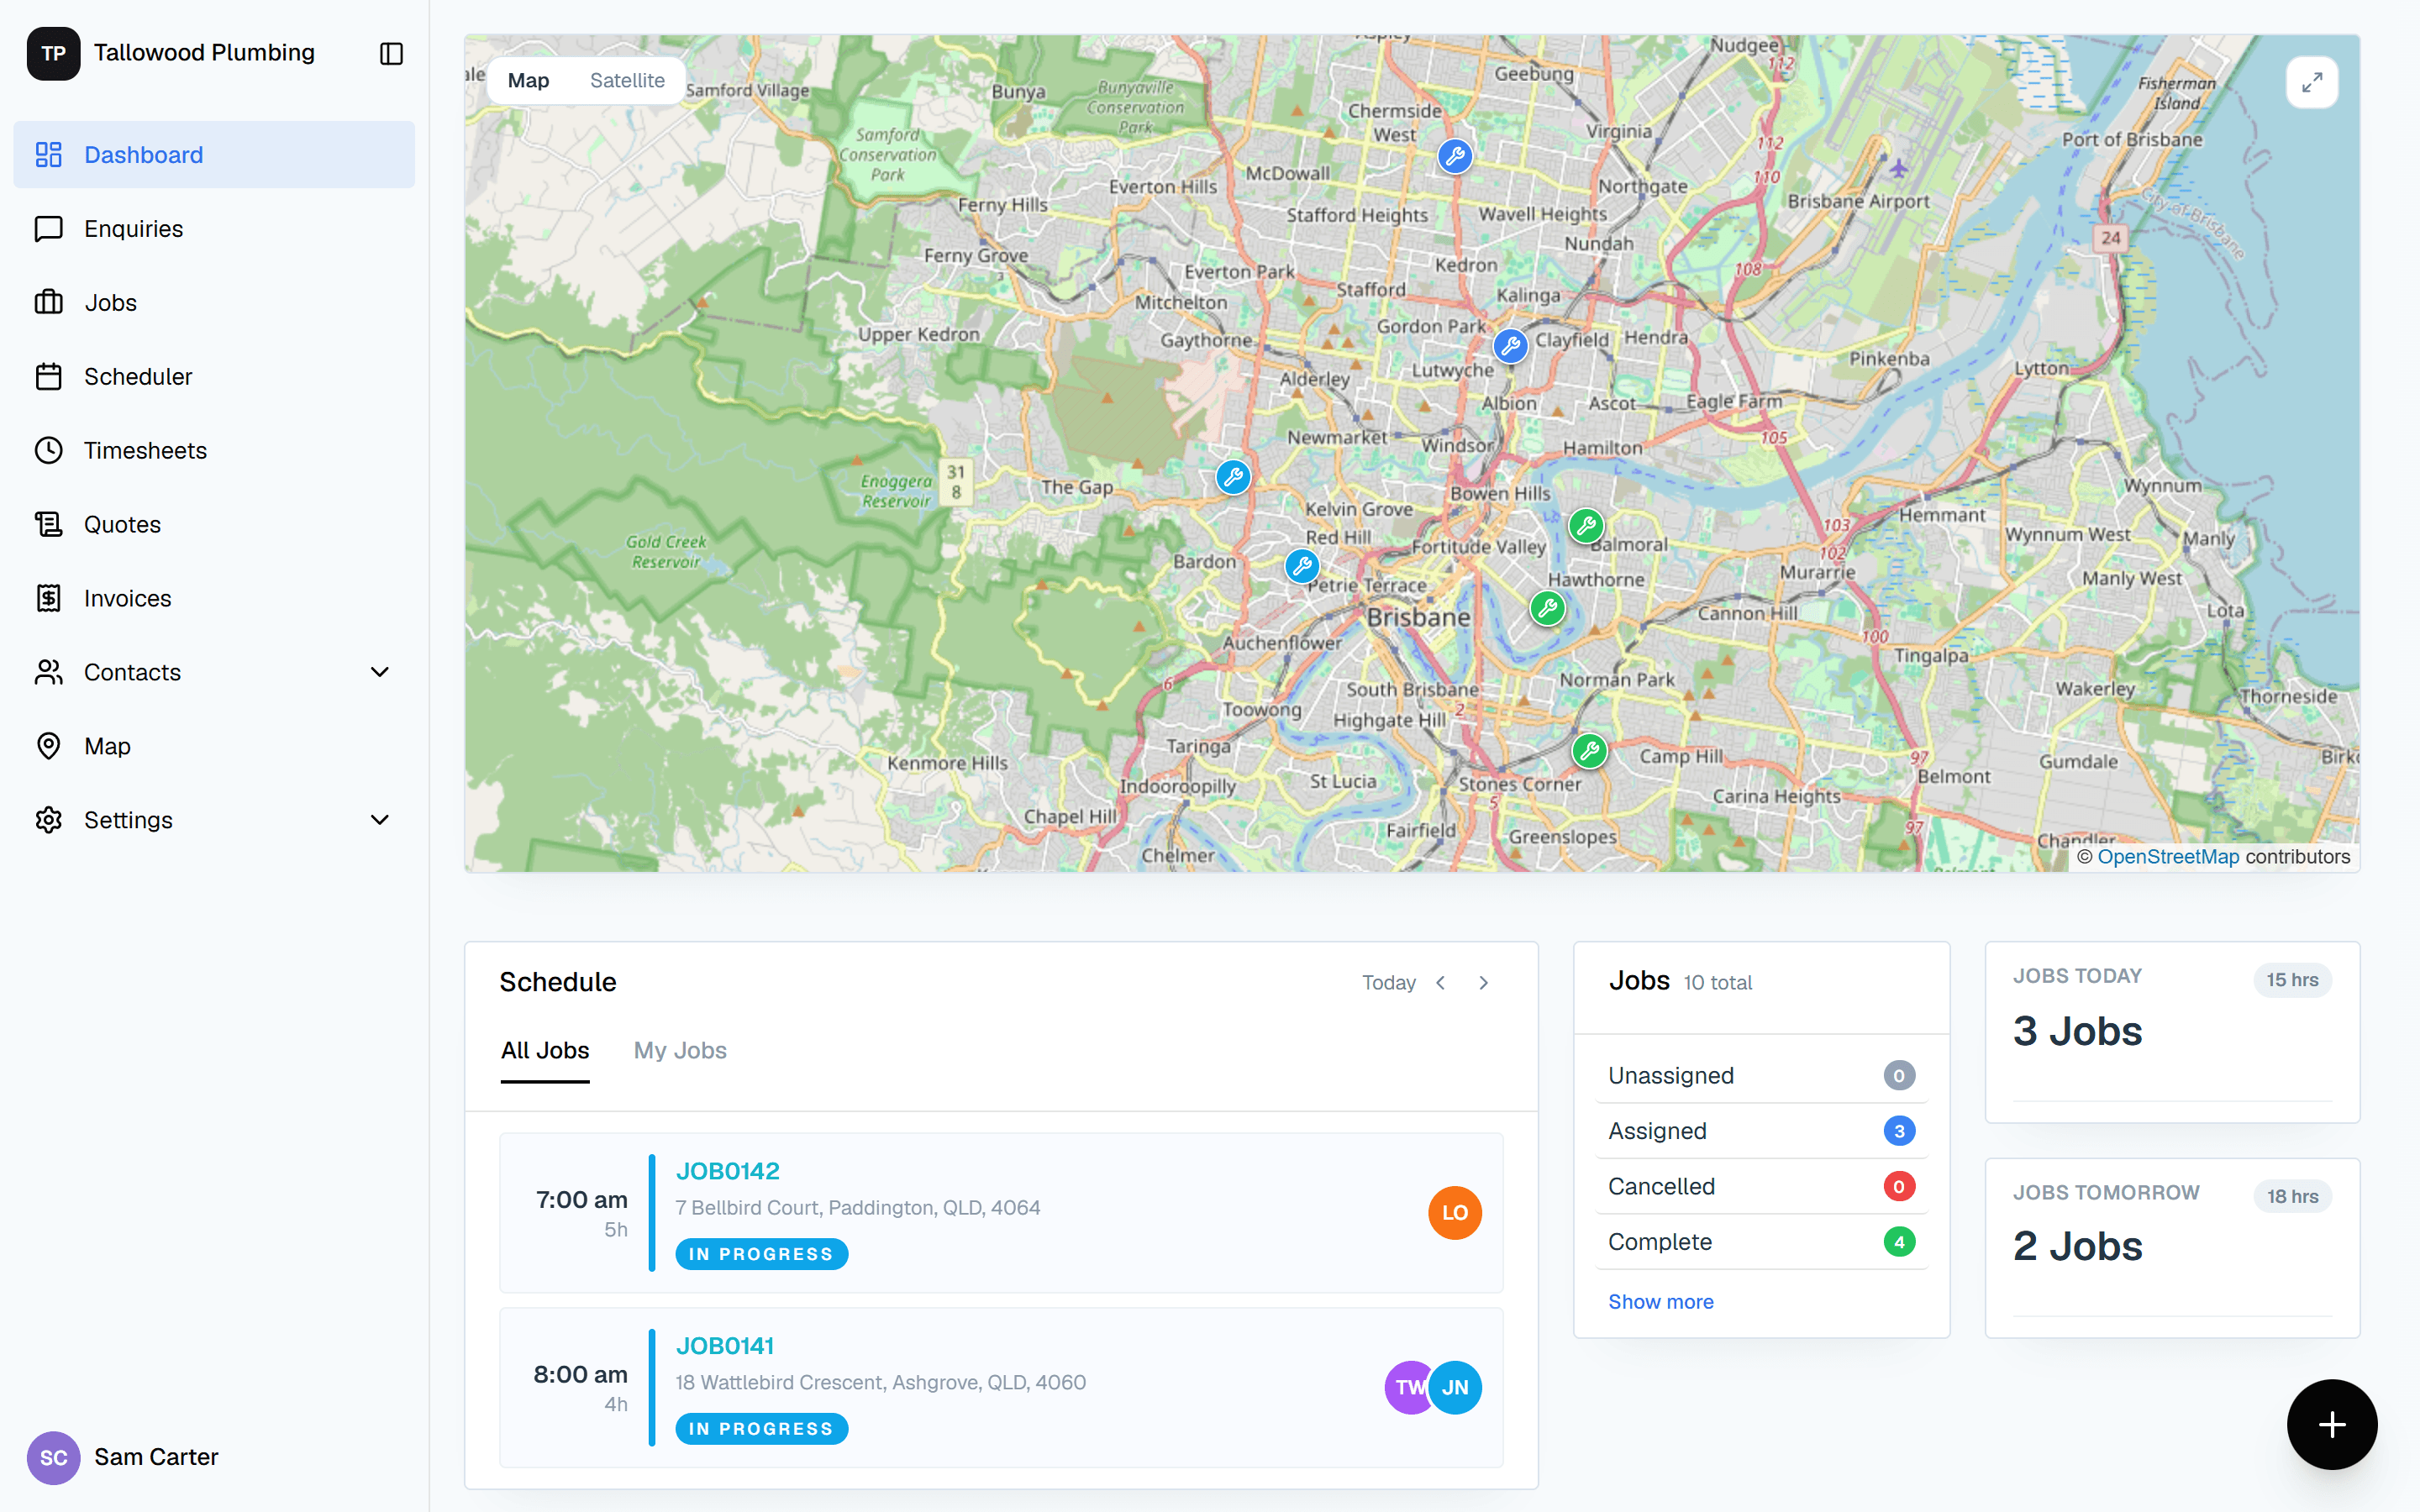
Task: Click the TP company logo badge
Action: 53,53
